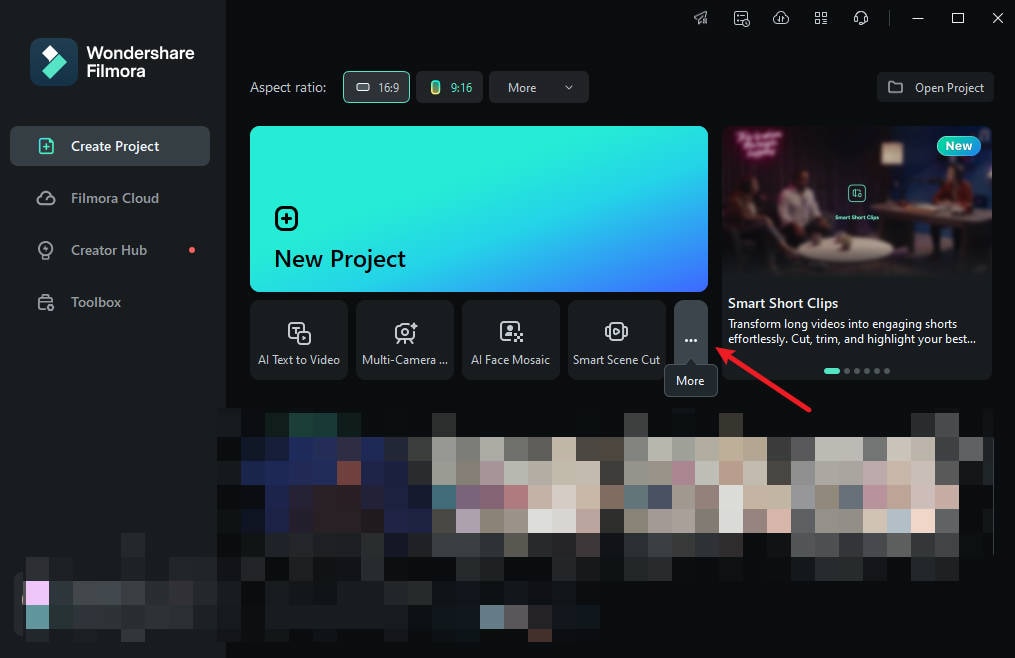Maximize the Filmora window
1015x658 pixels.
[958, 18]
